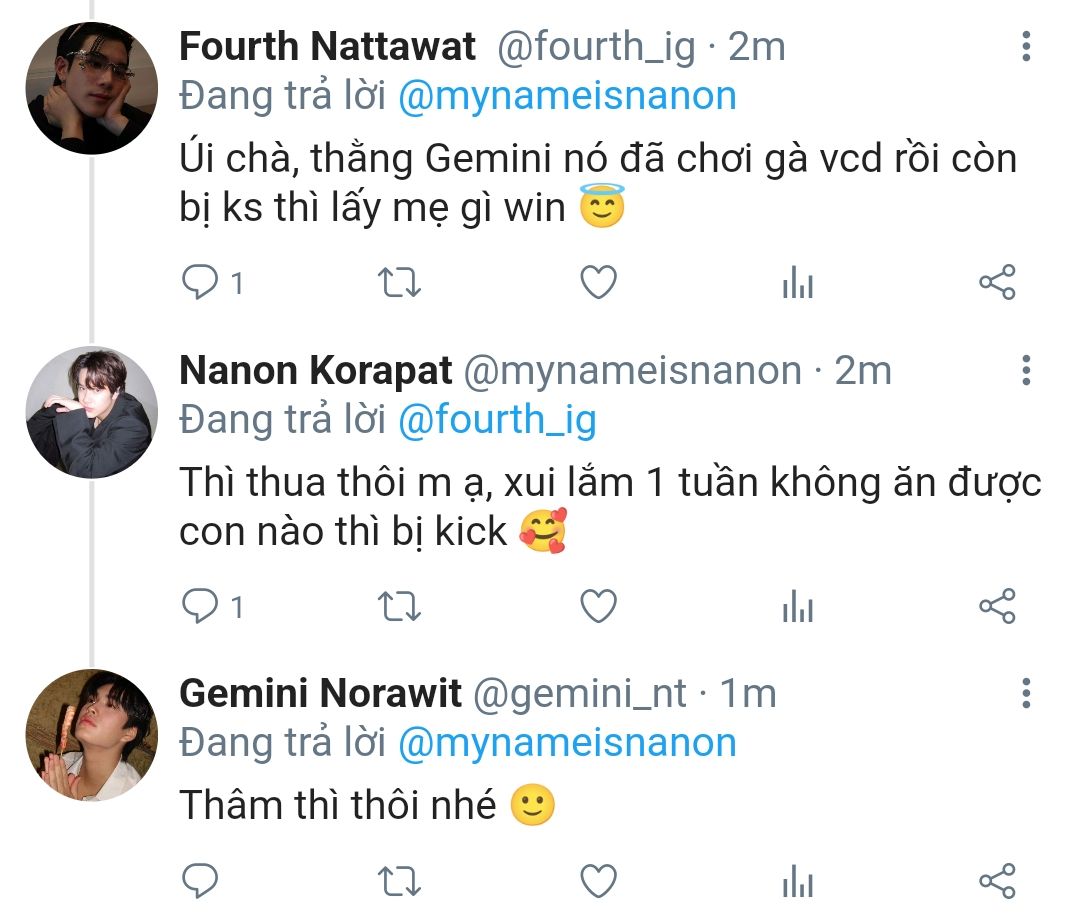The width and height of the screenshot is (1080, 917).
Task: Open @fourth_ig mention link in Nanon's reply
Action: [497, 420]
